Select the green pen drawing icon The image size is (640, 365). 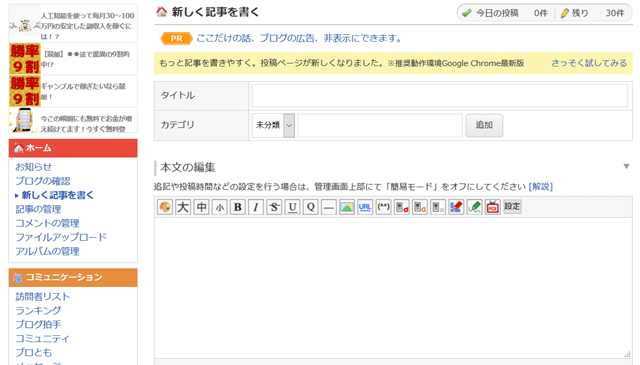(x=474, y=207)
